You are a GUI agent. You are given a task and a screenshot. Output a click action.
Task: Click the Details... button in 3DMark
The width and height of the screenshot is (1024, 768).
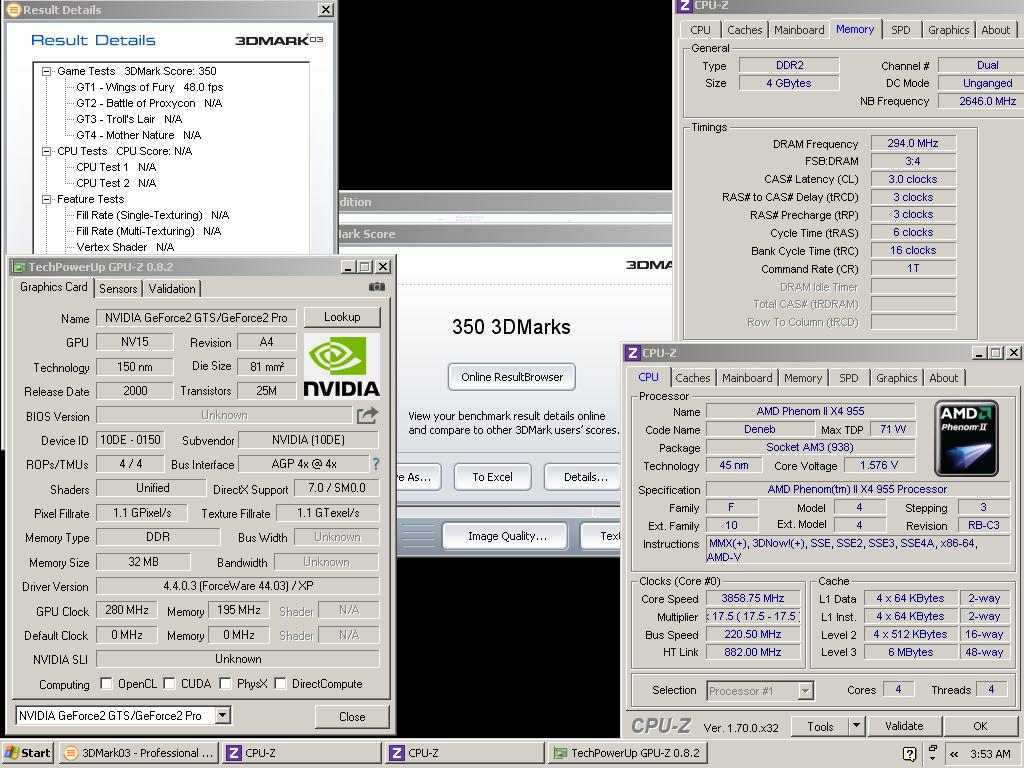pyautogui.click(x=585, y=477)
